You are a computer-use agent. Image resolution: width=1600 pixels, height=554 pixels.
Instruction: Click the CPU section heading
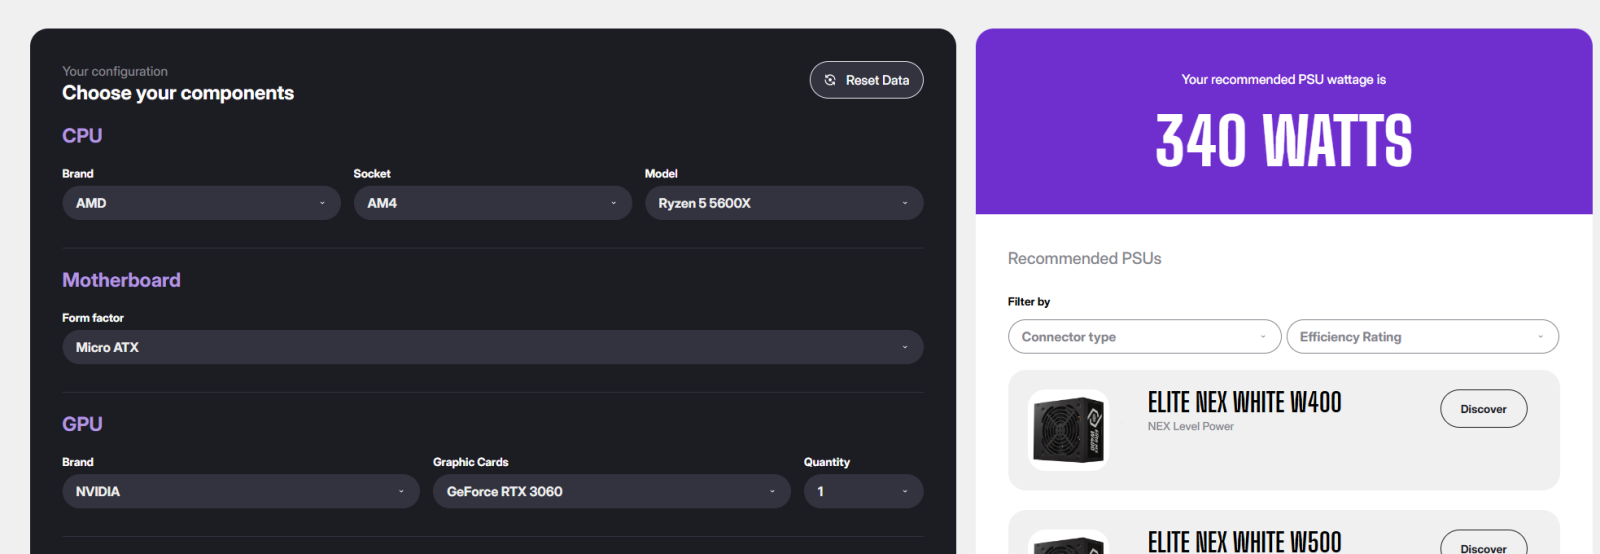(x=82, y=135)
